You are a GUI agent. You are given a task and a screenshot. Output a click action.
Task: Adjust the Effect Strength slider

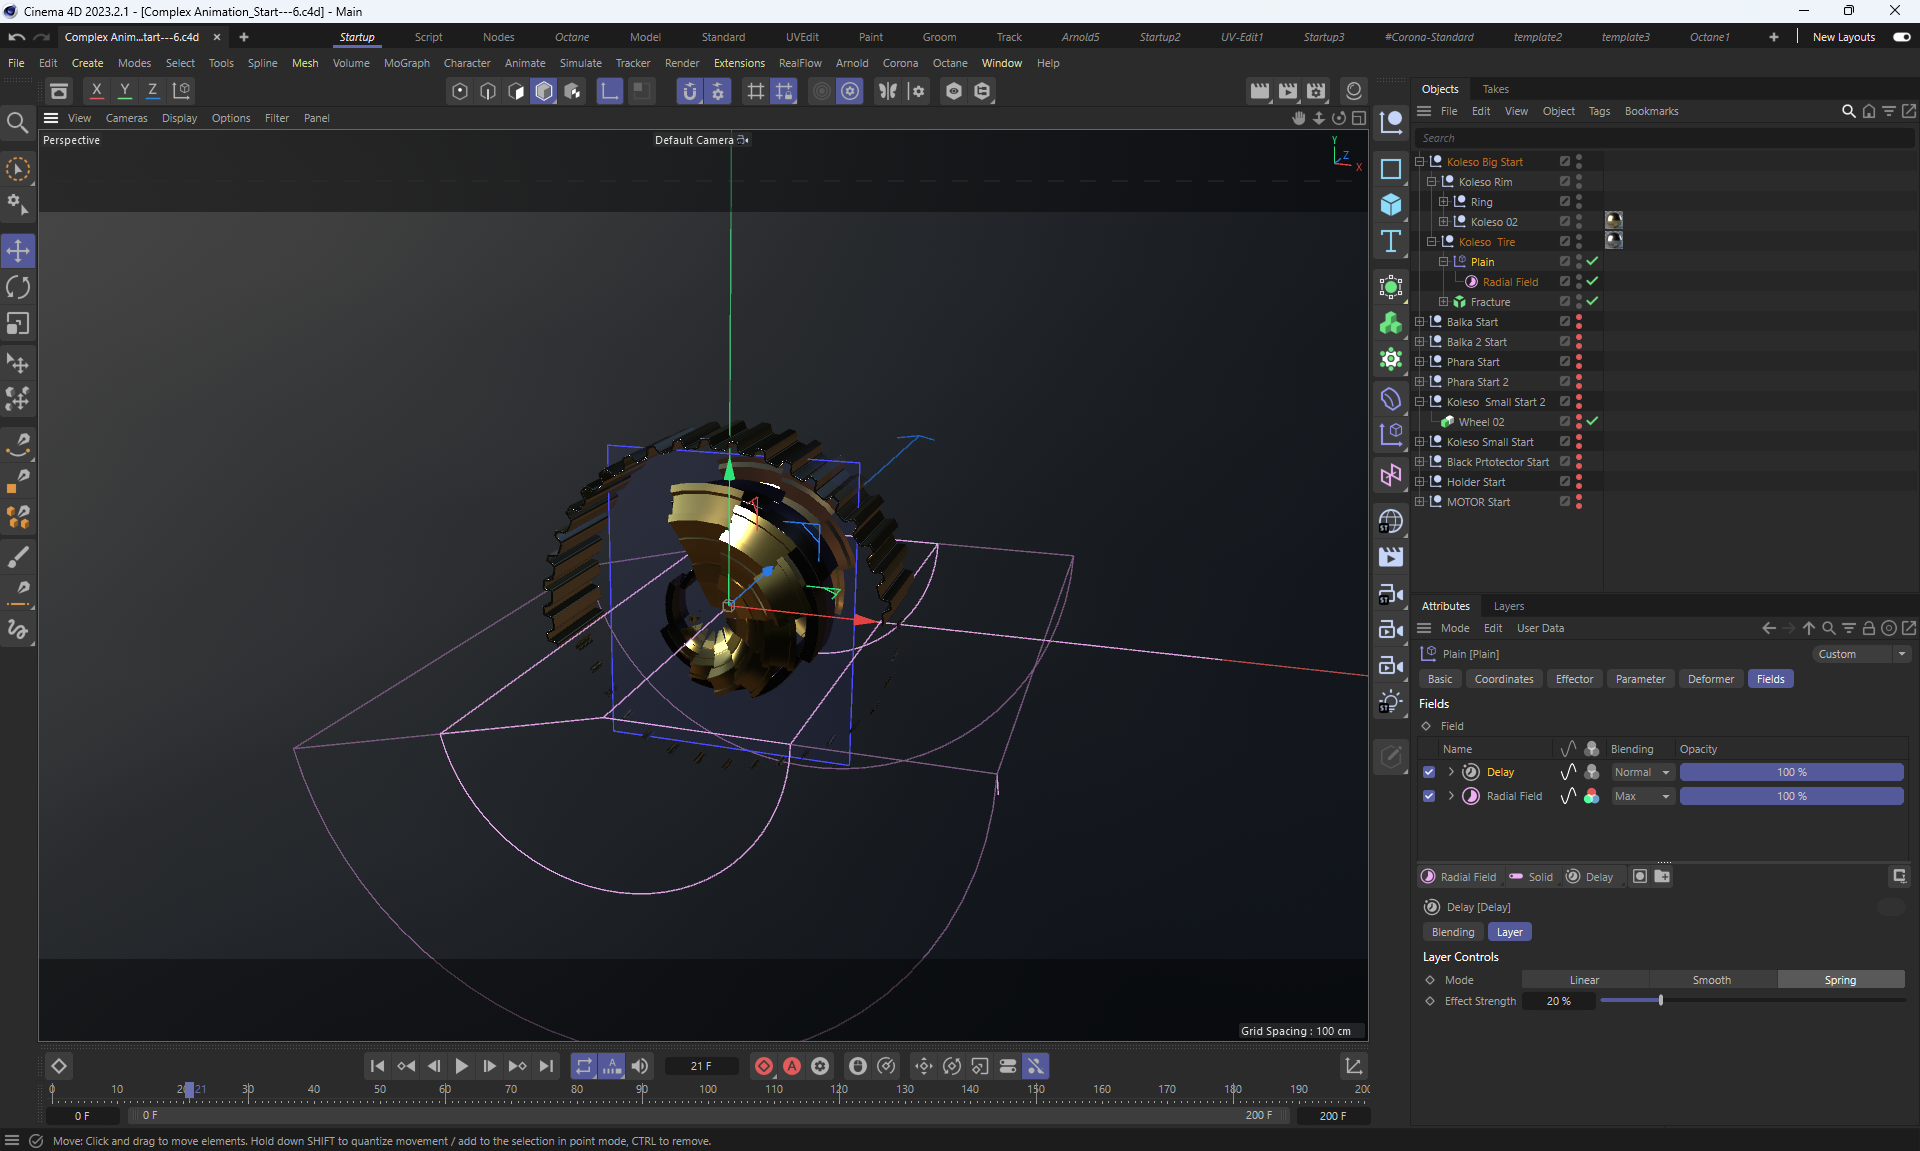pos(1660,1001)
